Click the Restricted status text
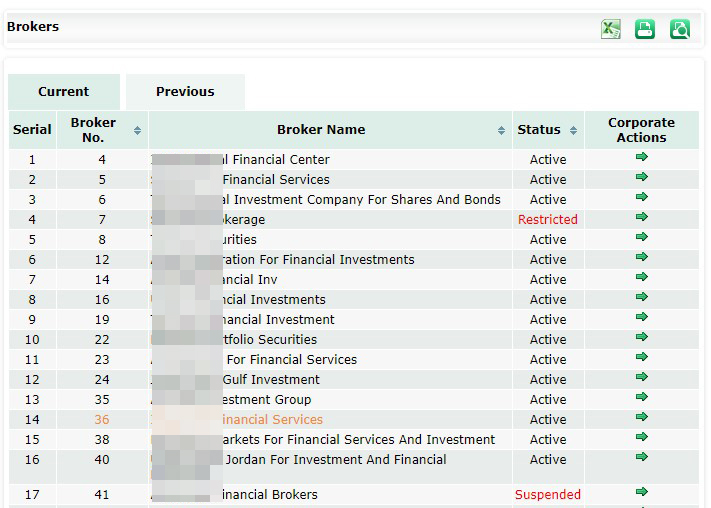This screenshot has width=711, height=508. click(548, 220)
